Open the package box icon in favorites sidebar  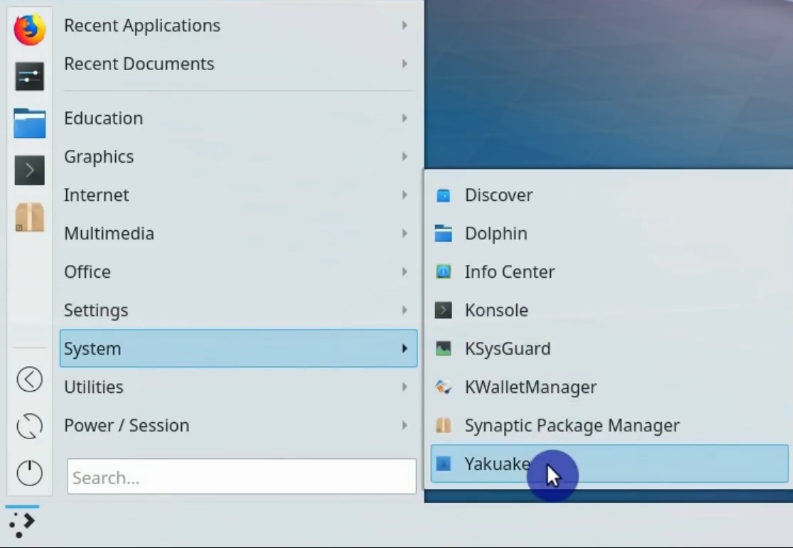click(29, 217)
